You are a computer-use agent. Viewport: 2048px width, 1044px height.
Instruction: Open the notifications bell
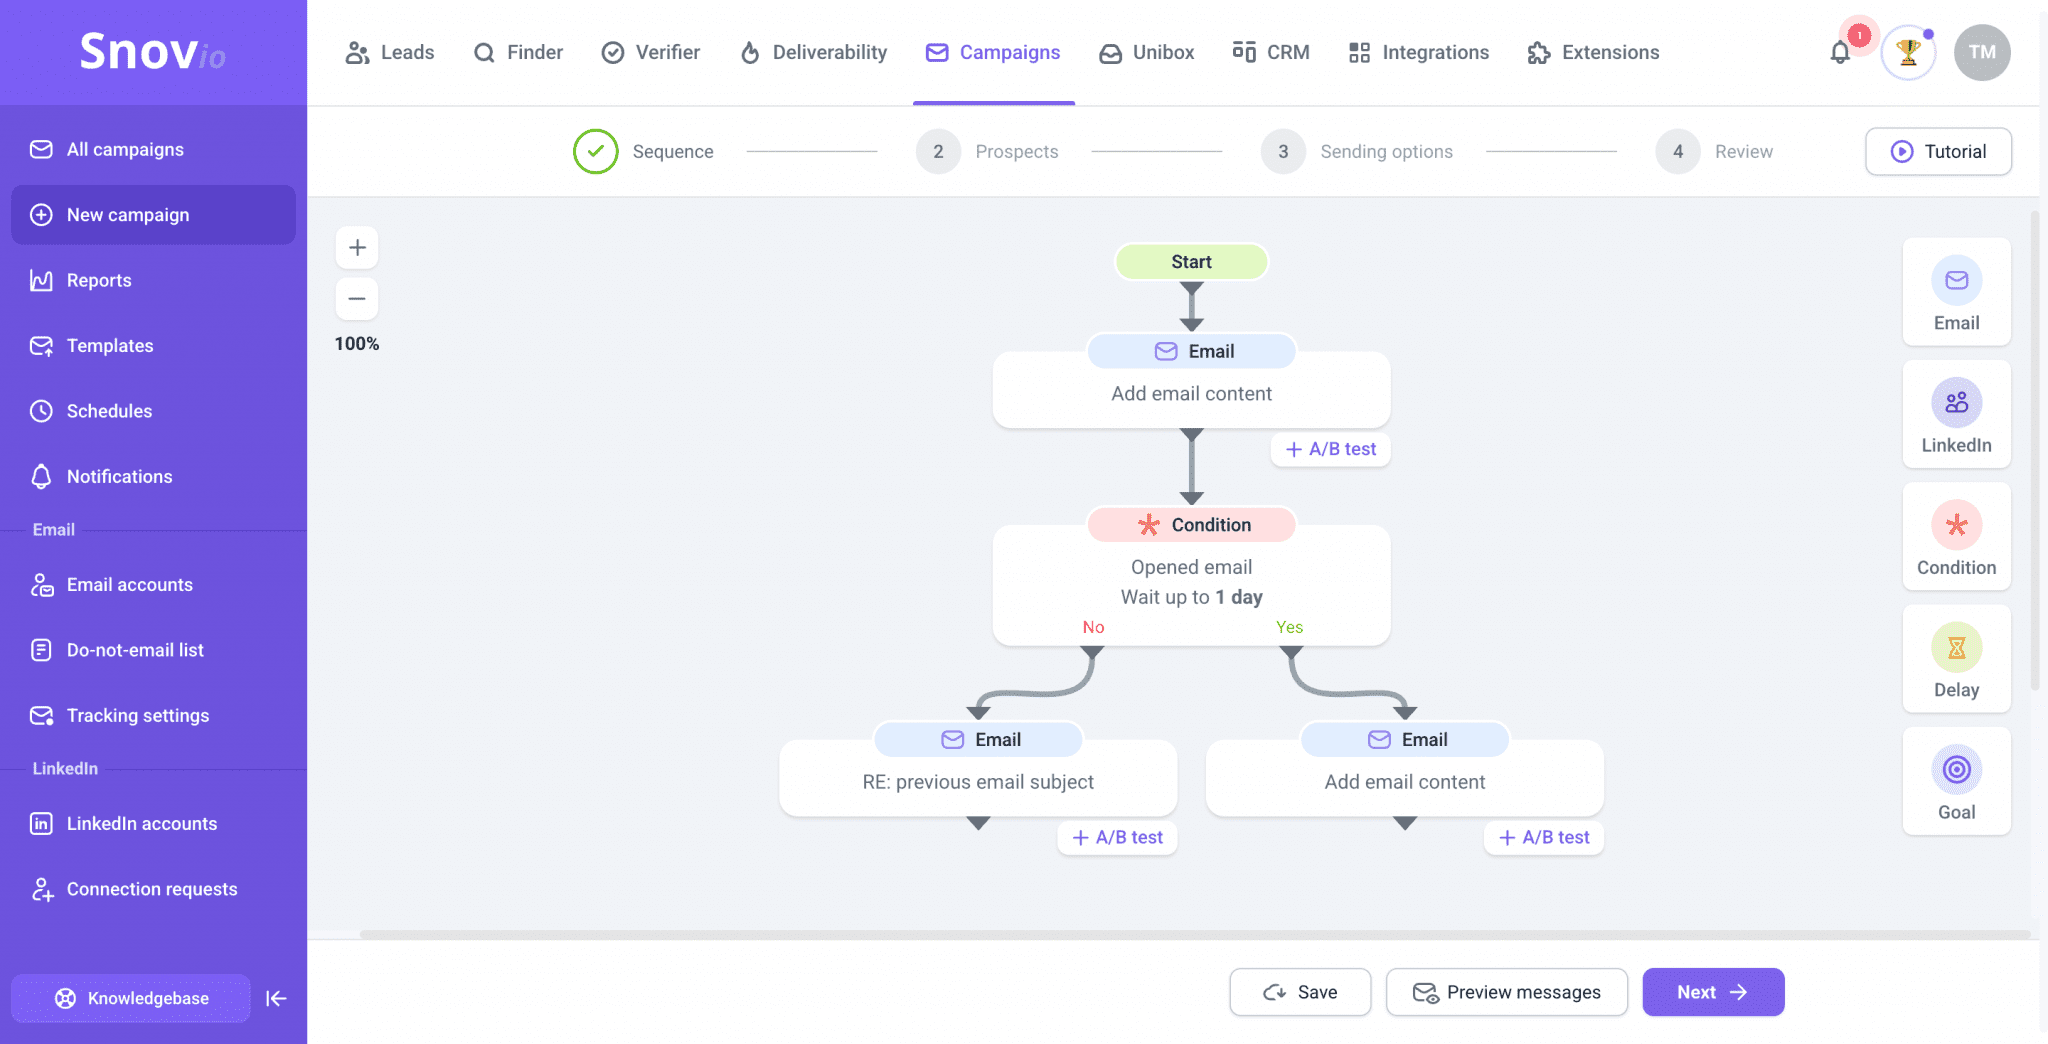[1838, 52]
